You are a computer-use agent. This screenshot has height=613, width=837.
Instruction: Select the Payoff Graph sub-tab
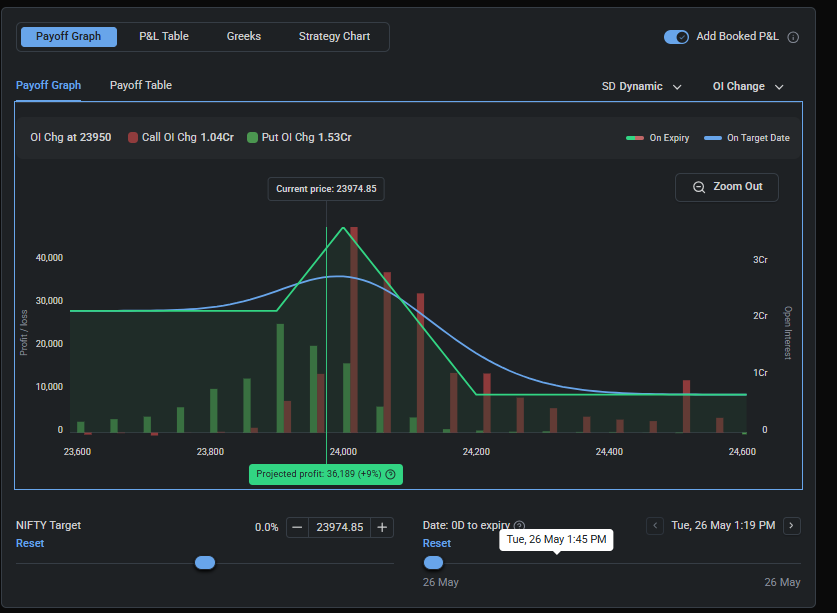point(49,85)
